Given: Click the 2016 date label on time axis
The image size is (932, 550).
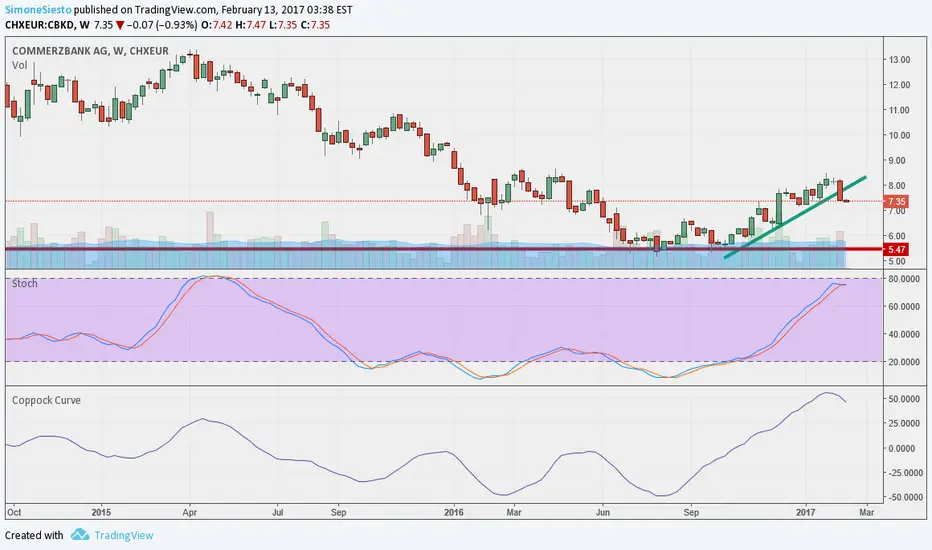Looking at the screenshot, I should (454, 512).
